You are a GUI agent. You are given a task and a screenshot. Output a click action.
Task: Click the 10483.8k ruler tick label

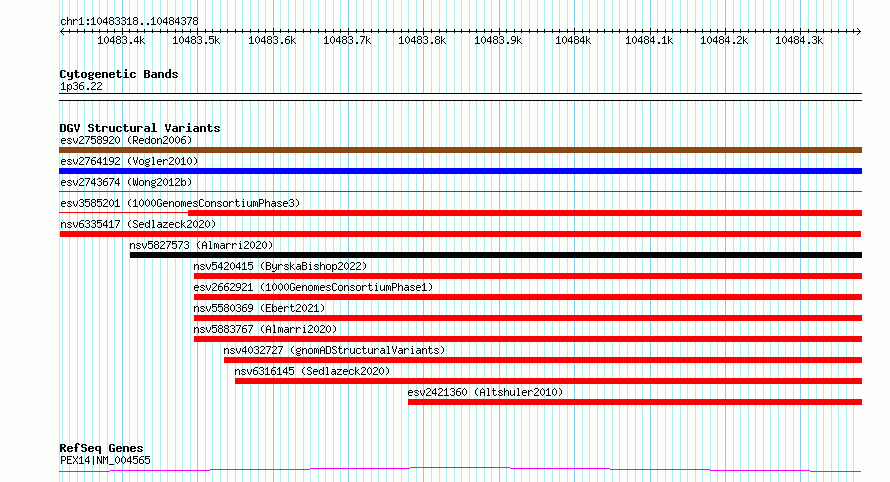tap(422, 40)
